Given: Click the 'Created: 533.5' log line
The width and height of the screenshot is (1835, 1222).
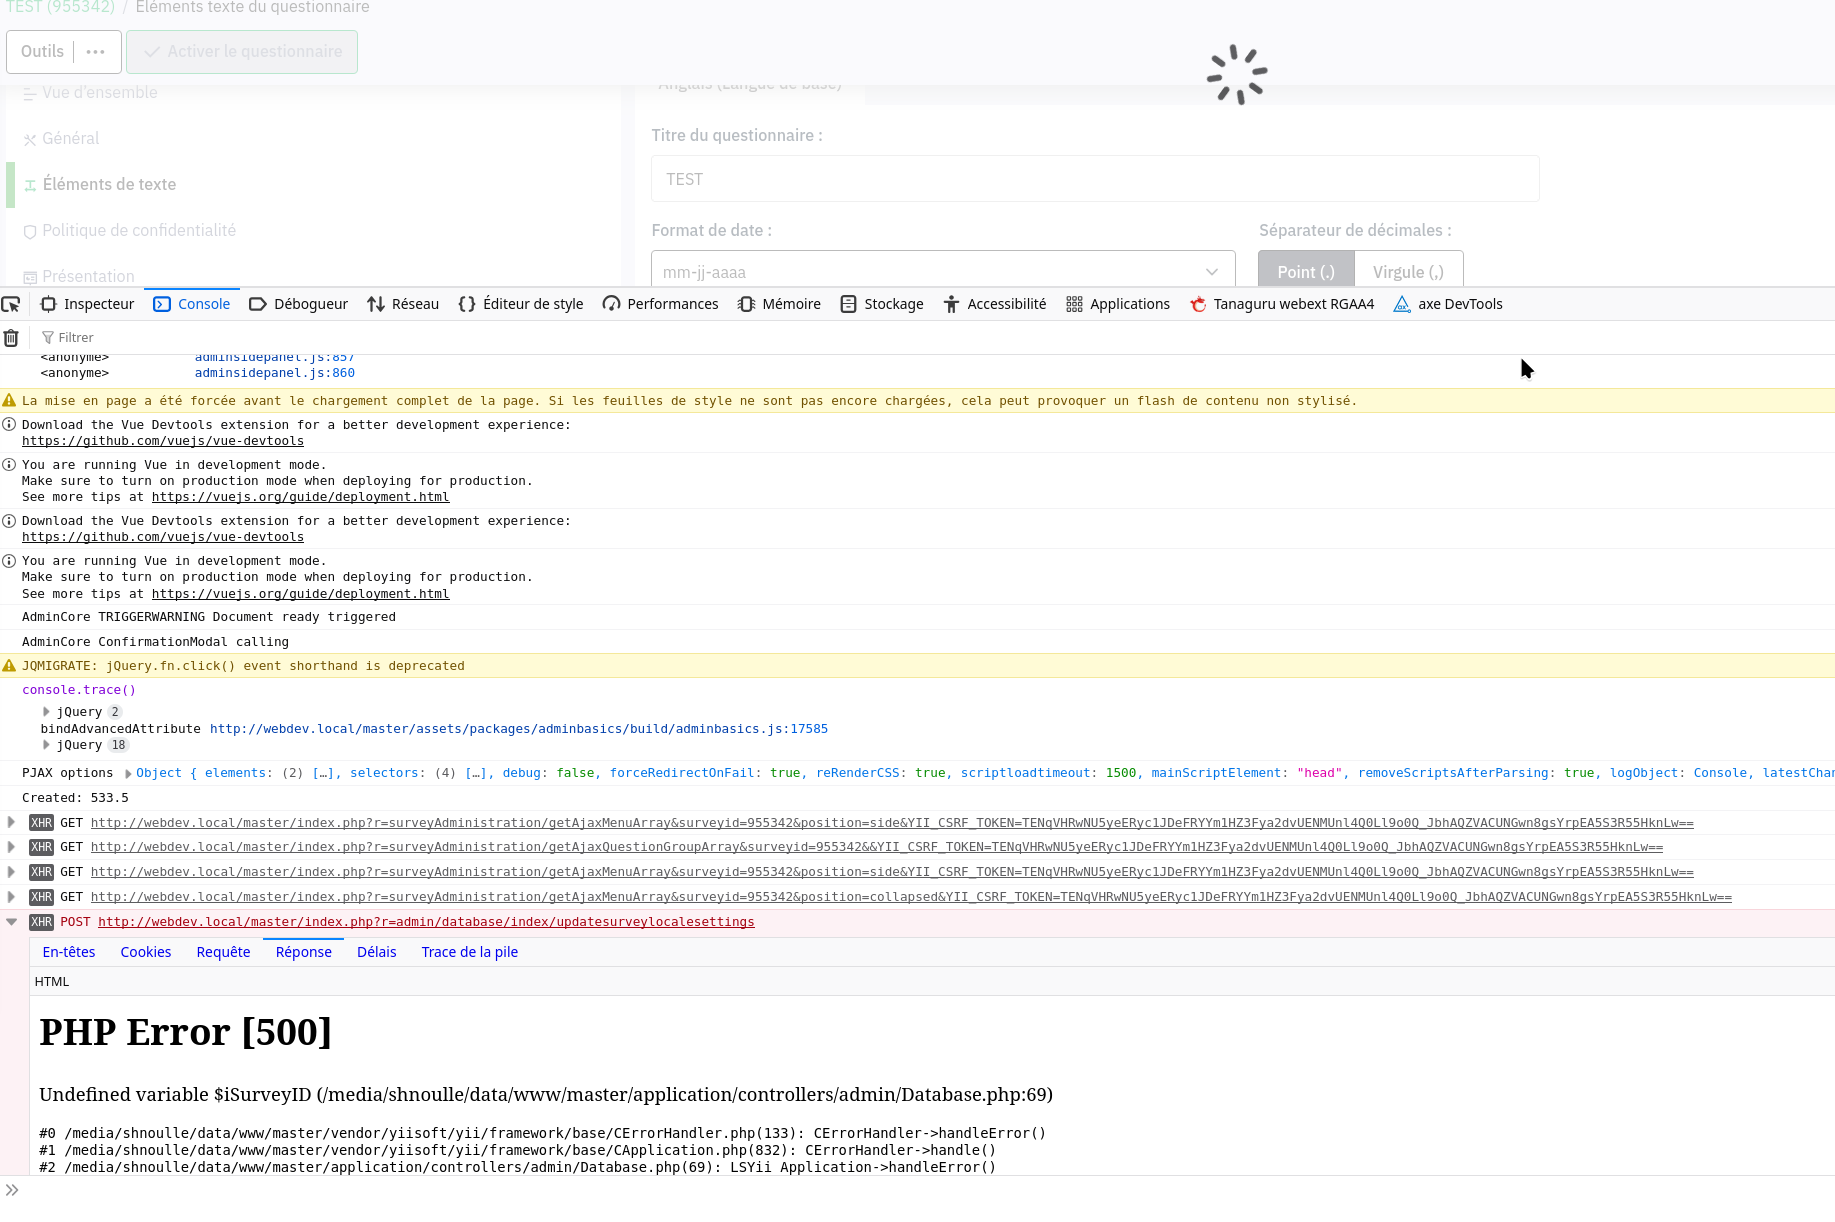Looking at the screenshot, I should pyautogui.click(x=75, y=798).
